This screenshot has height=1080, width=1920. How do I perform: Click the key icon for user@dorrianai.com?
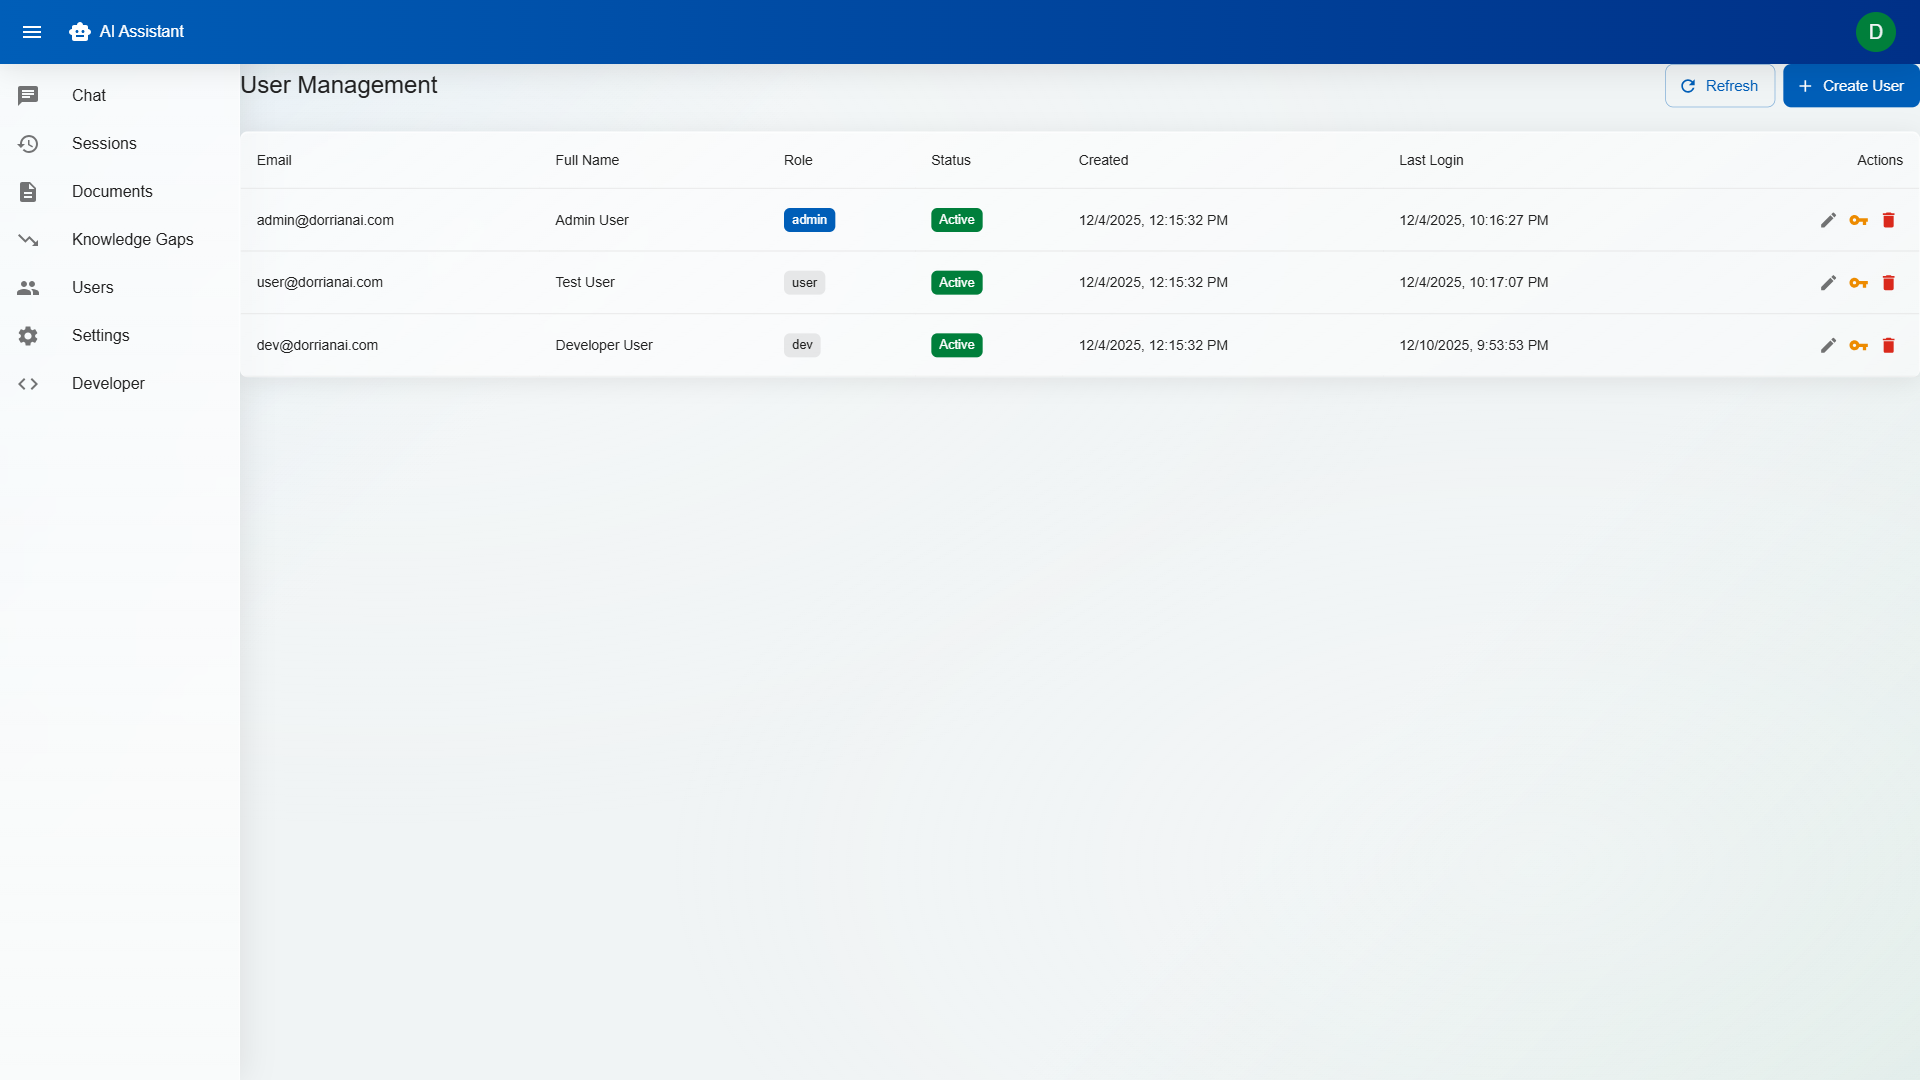[1860, 282]
